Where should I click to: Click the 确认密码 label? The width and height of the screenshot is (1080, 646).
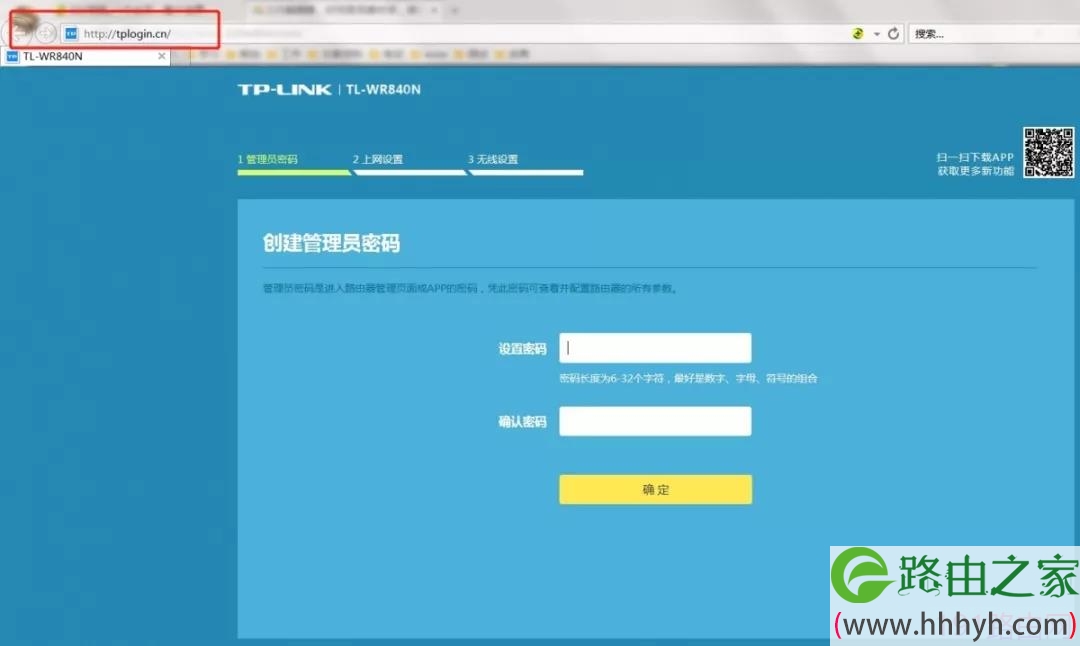(x=522, y=422)
